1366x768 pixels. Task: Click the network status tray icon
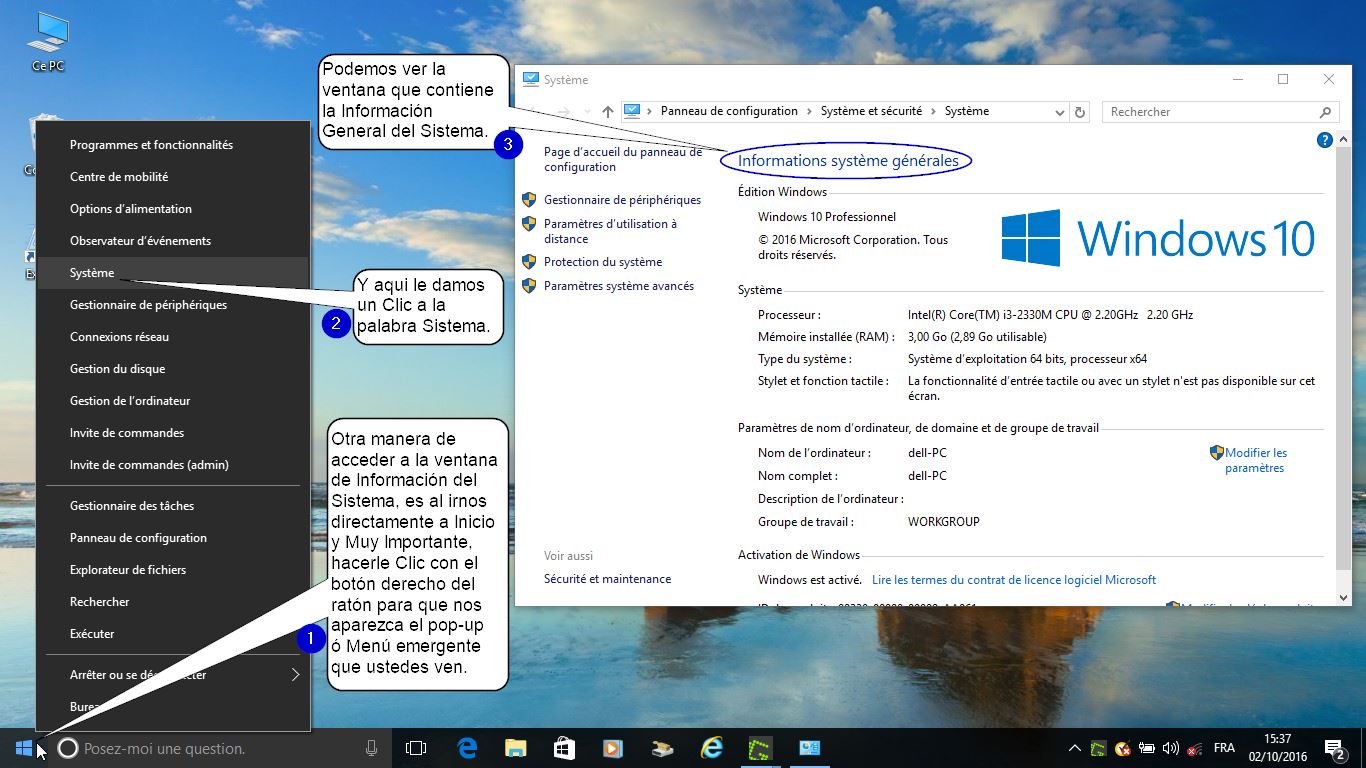1194,748
